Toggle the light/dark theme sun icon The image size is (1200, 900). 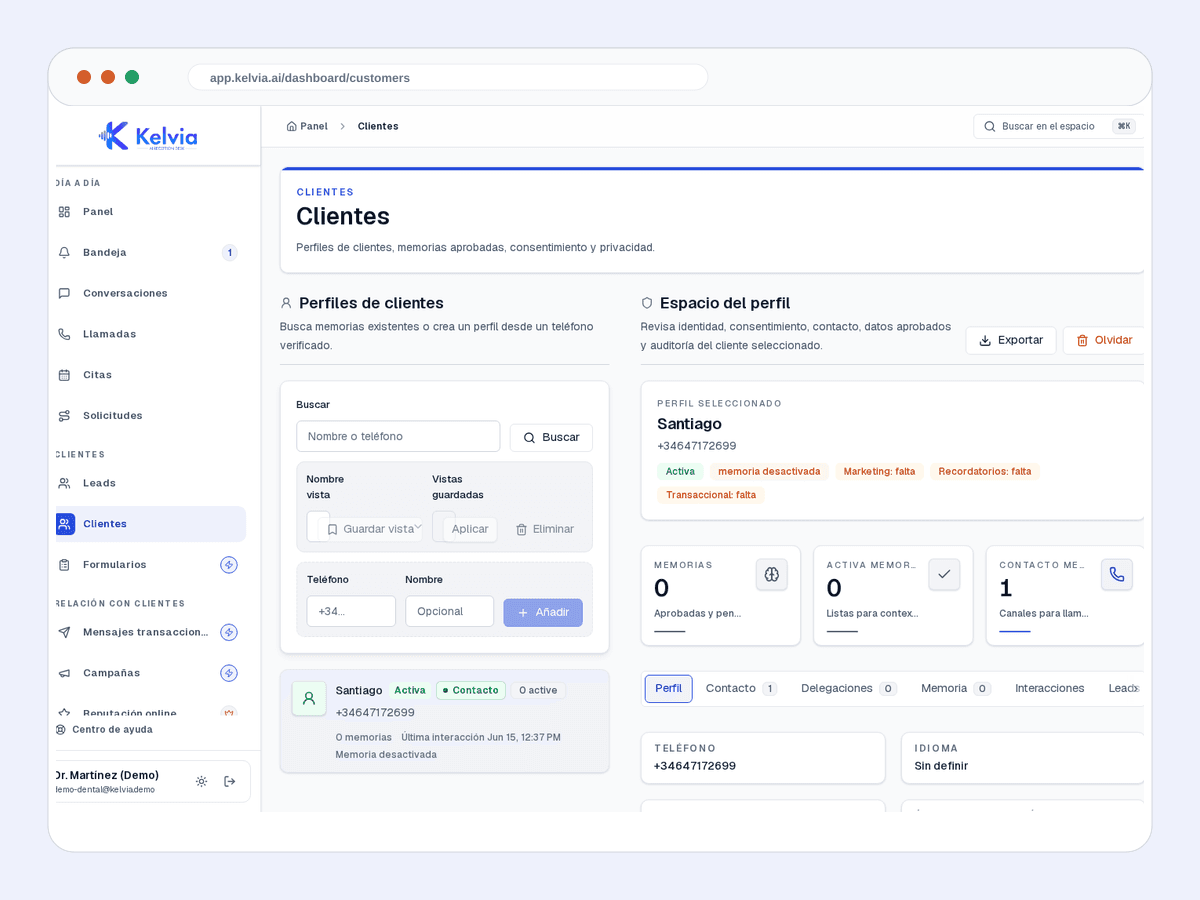coord(201,782)
